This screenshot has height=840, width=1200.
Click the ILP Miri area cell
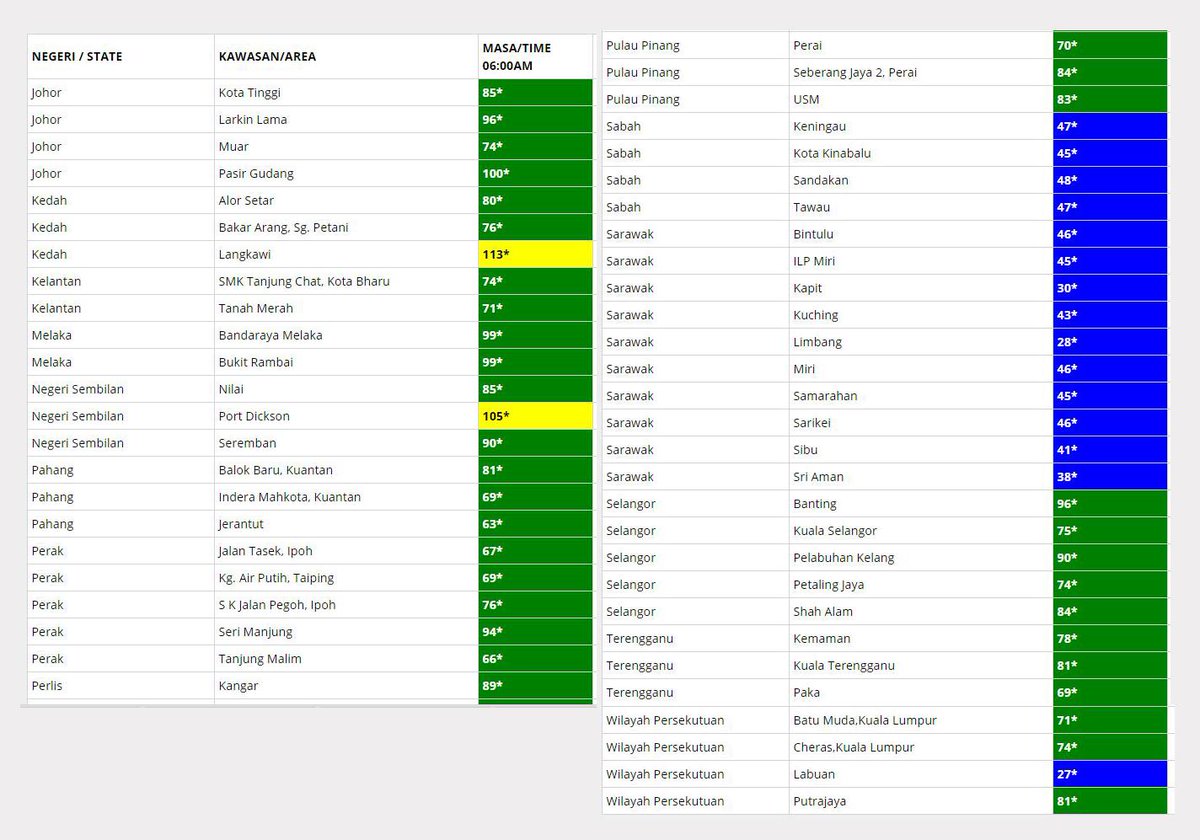[x=921, y=262]
